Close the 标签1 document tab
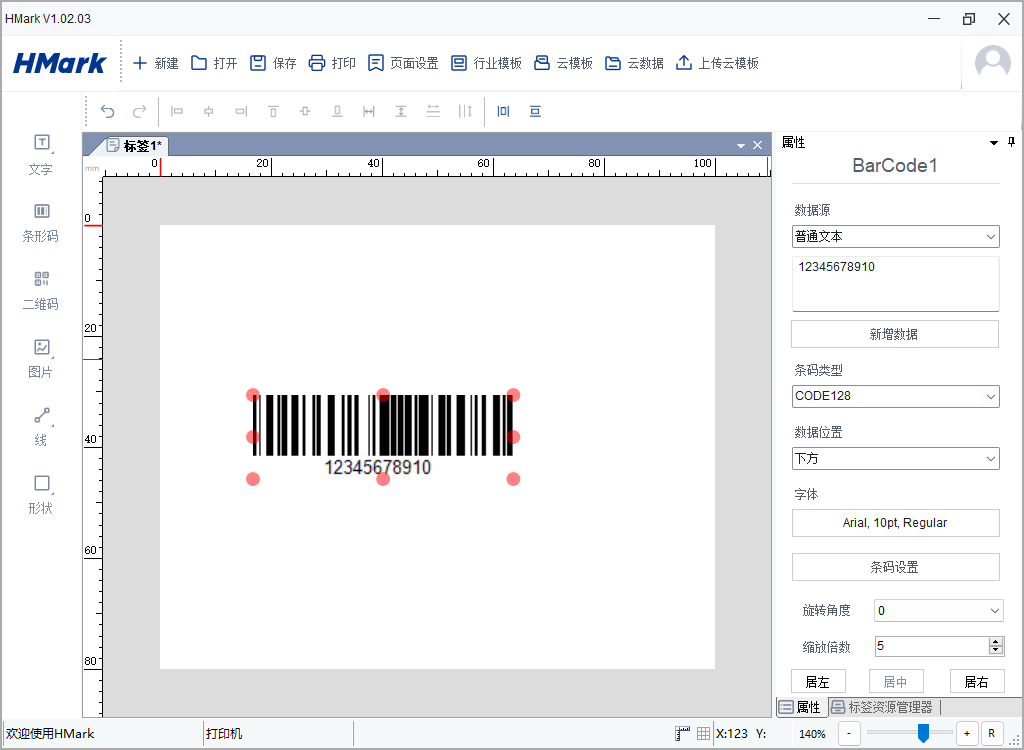Viewport: 1024px width, 750px height. point(758,145)
